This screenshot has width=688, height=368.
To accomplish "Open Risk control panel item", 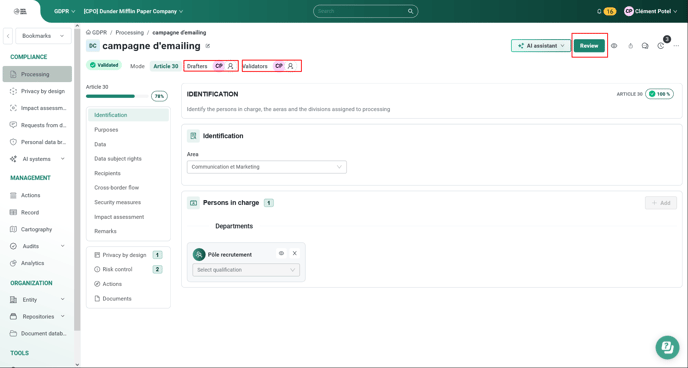I will pos(128,269).
